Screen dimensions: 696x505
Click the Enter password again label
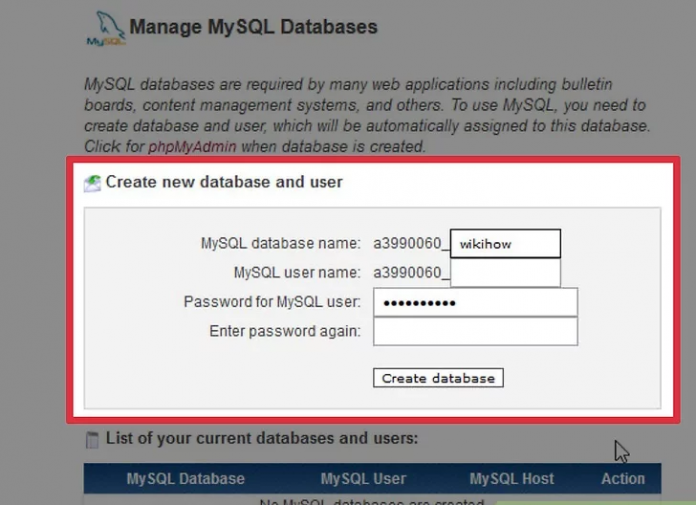(285, 331)
